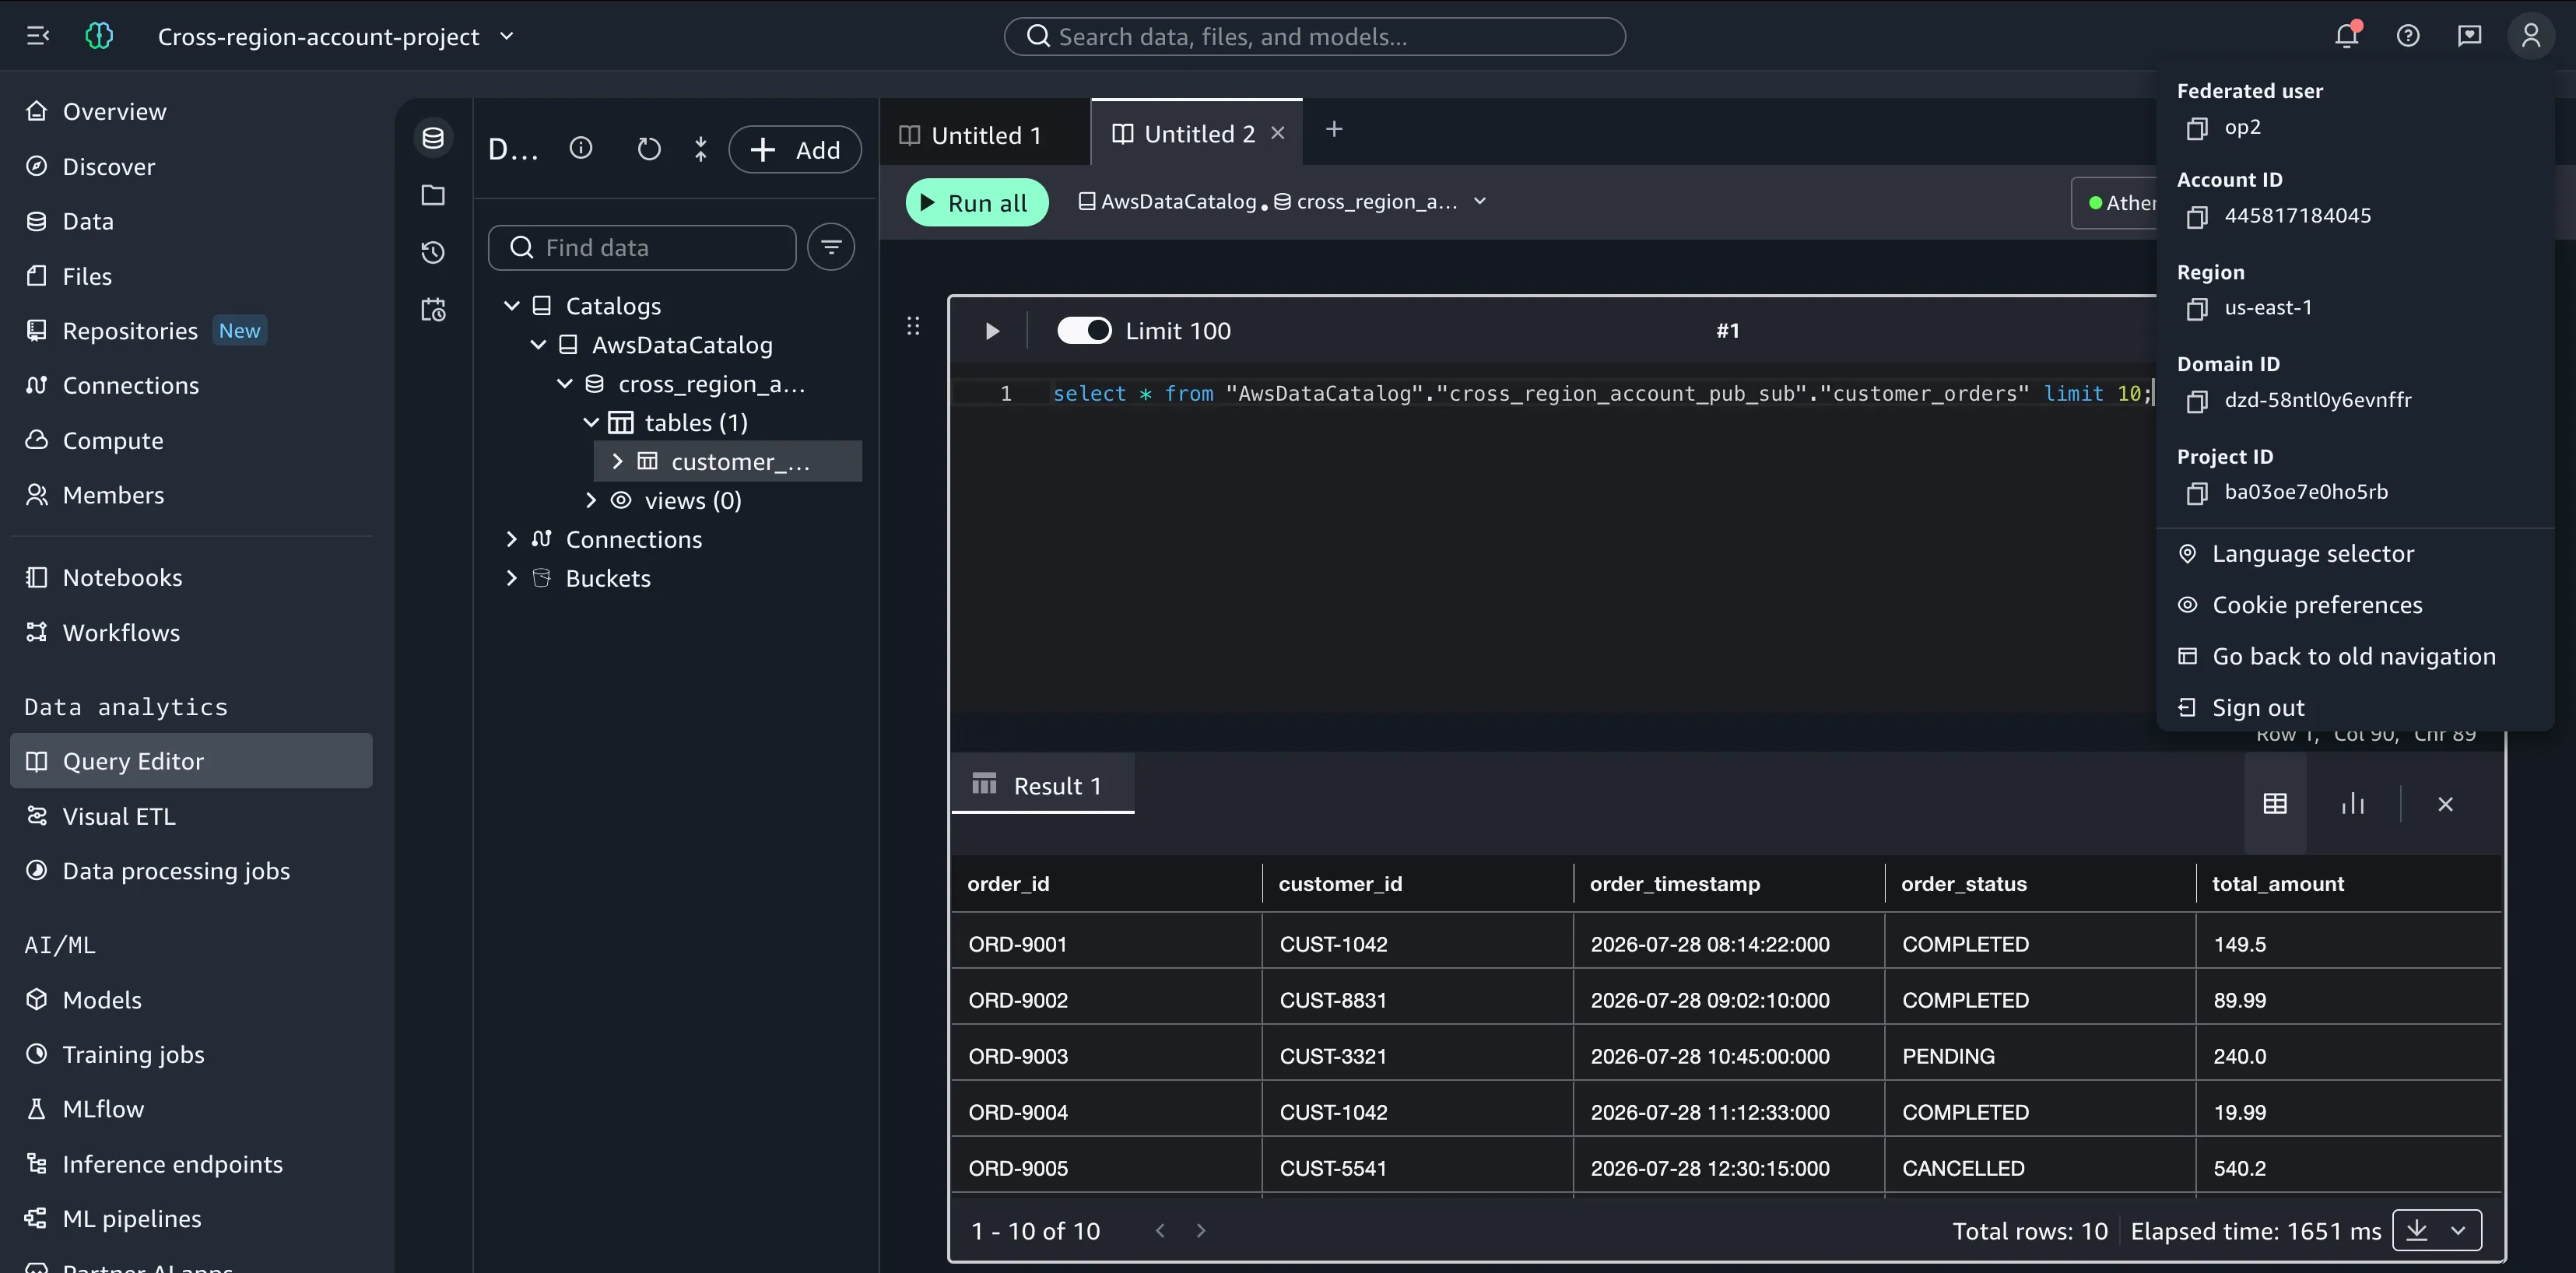Viewport: 2576px width, 1273px height.
Task: Open the files folder side icon
Action: point(433,195)
